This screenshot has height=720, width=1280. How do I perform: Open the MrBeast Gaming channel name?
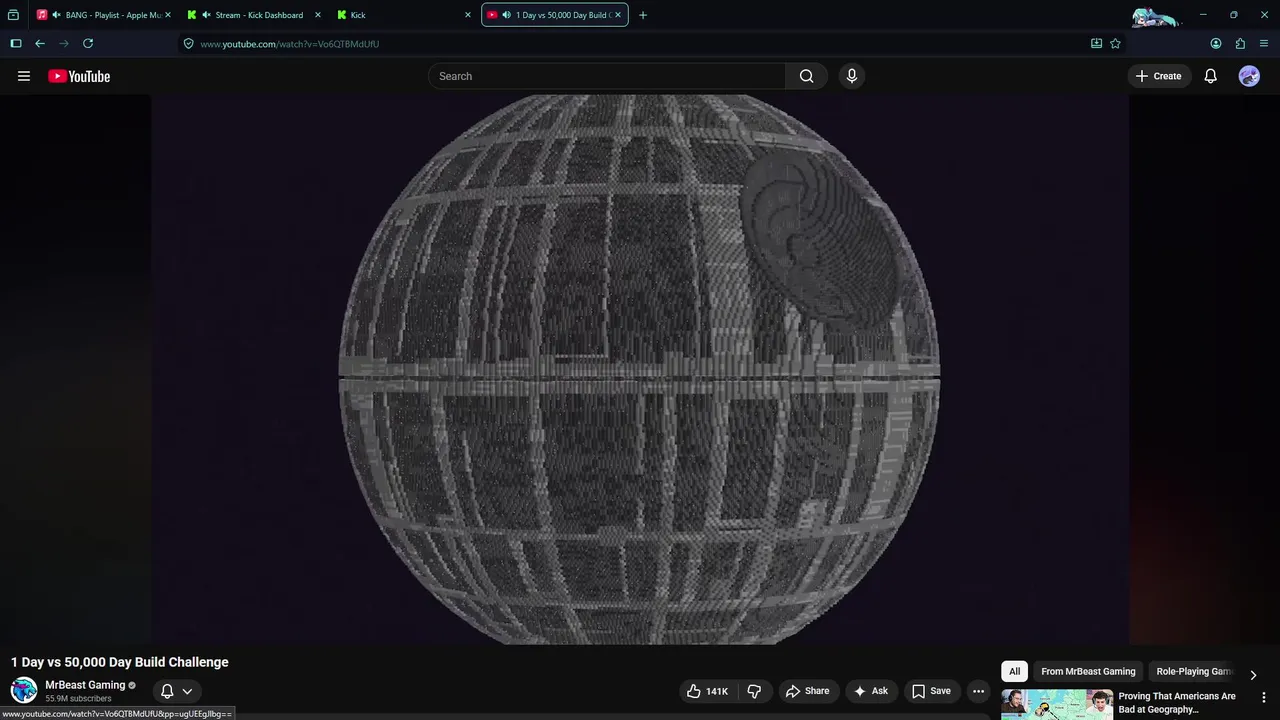[x=85, y=685]
